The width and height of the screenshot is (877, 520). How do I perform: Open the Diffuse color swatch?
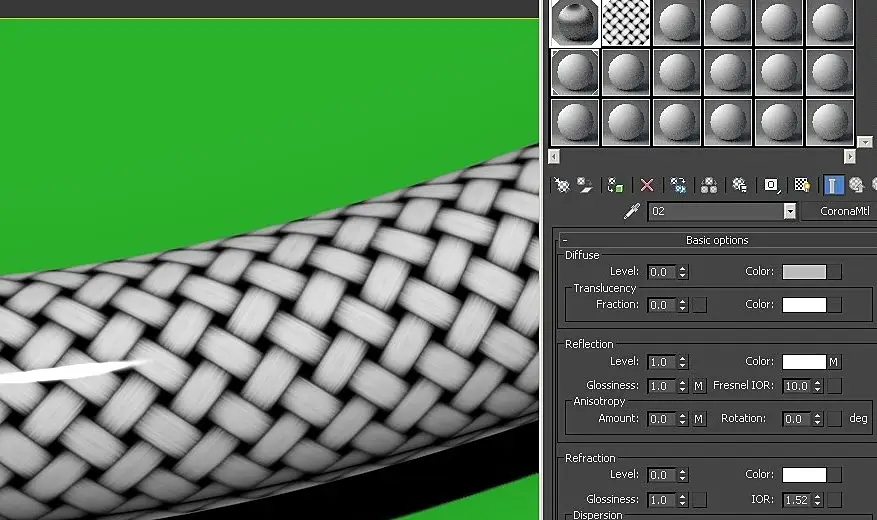804,272
